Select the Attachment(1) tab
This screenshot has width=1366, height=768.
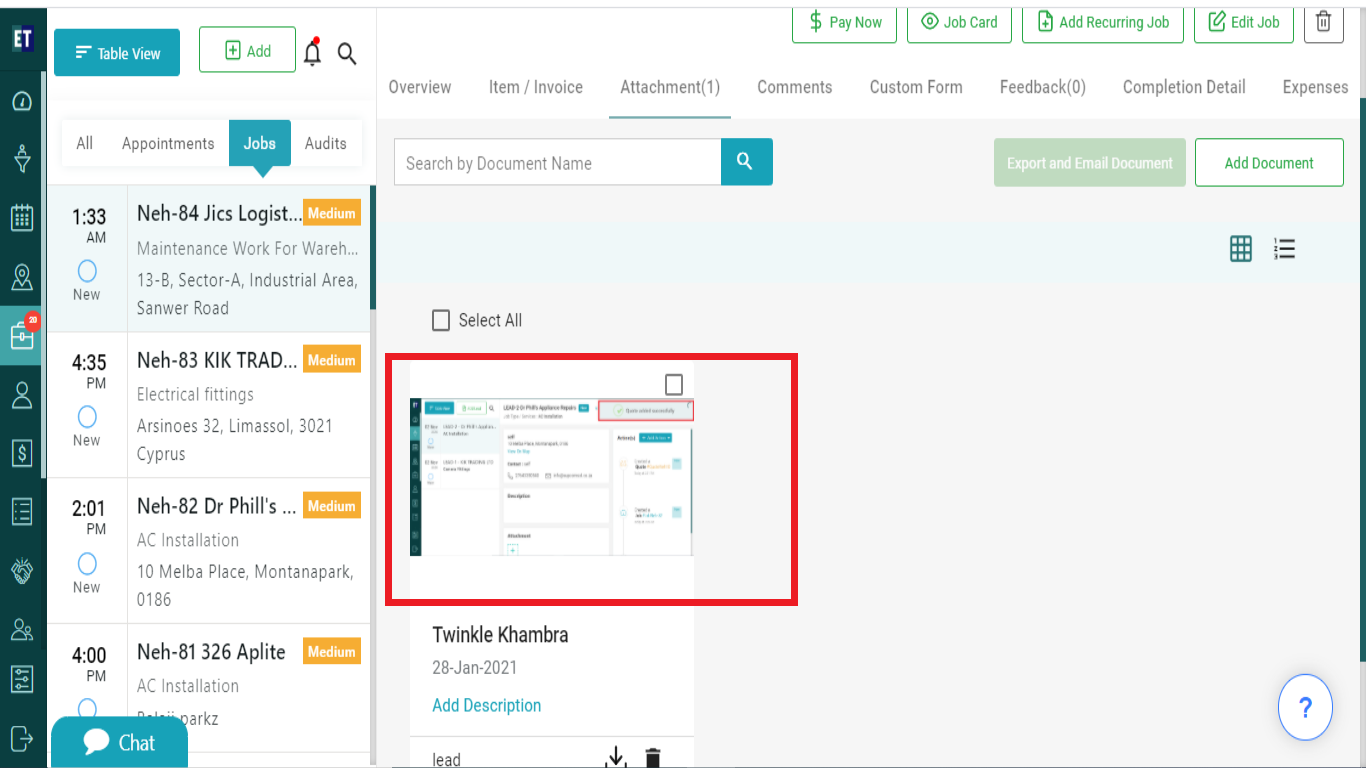(670, 87)
